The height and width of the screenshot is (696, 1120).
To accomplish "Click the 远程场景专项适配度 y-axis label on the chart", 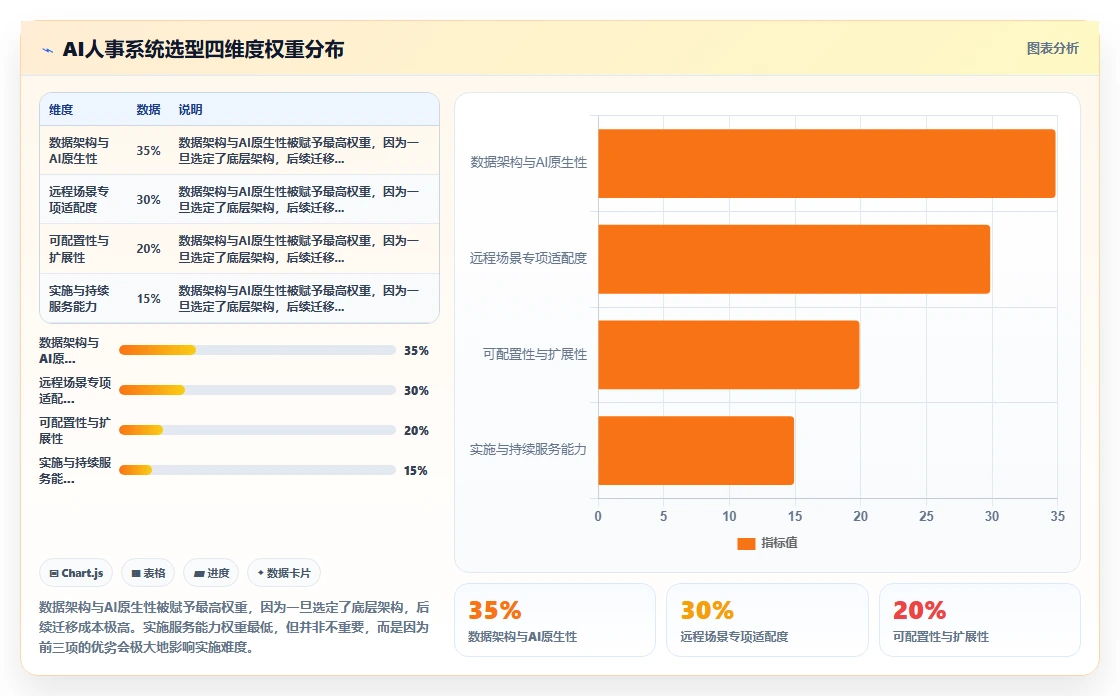I will [x=529, y=258].
